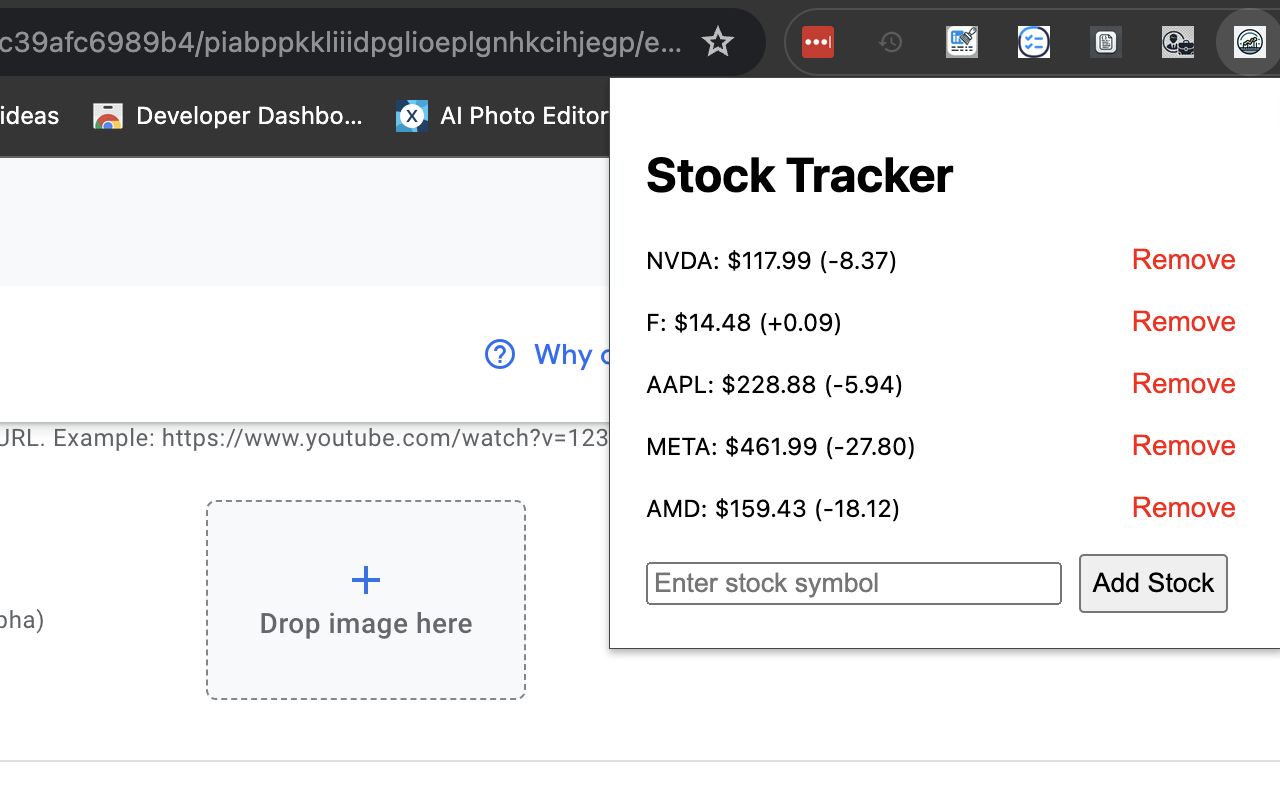Click the Enter stock symbol input field
Screen dimensions: 1280x800
[x=853, y=583]
